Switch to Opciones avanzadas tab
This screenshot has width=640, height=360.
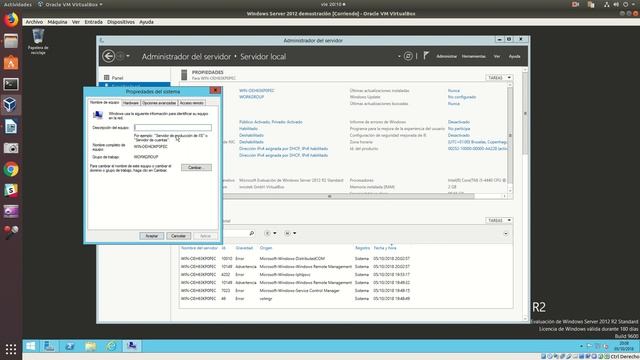coord(159,103)
